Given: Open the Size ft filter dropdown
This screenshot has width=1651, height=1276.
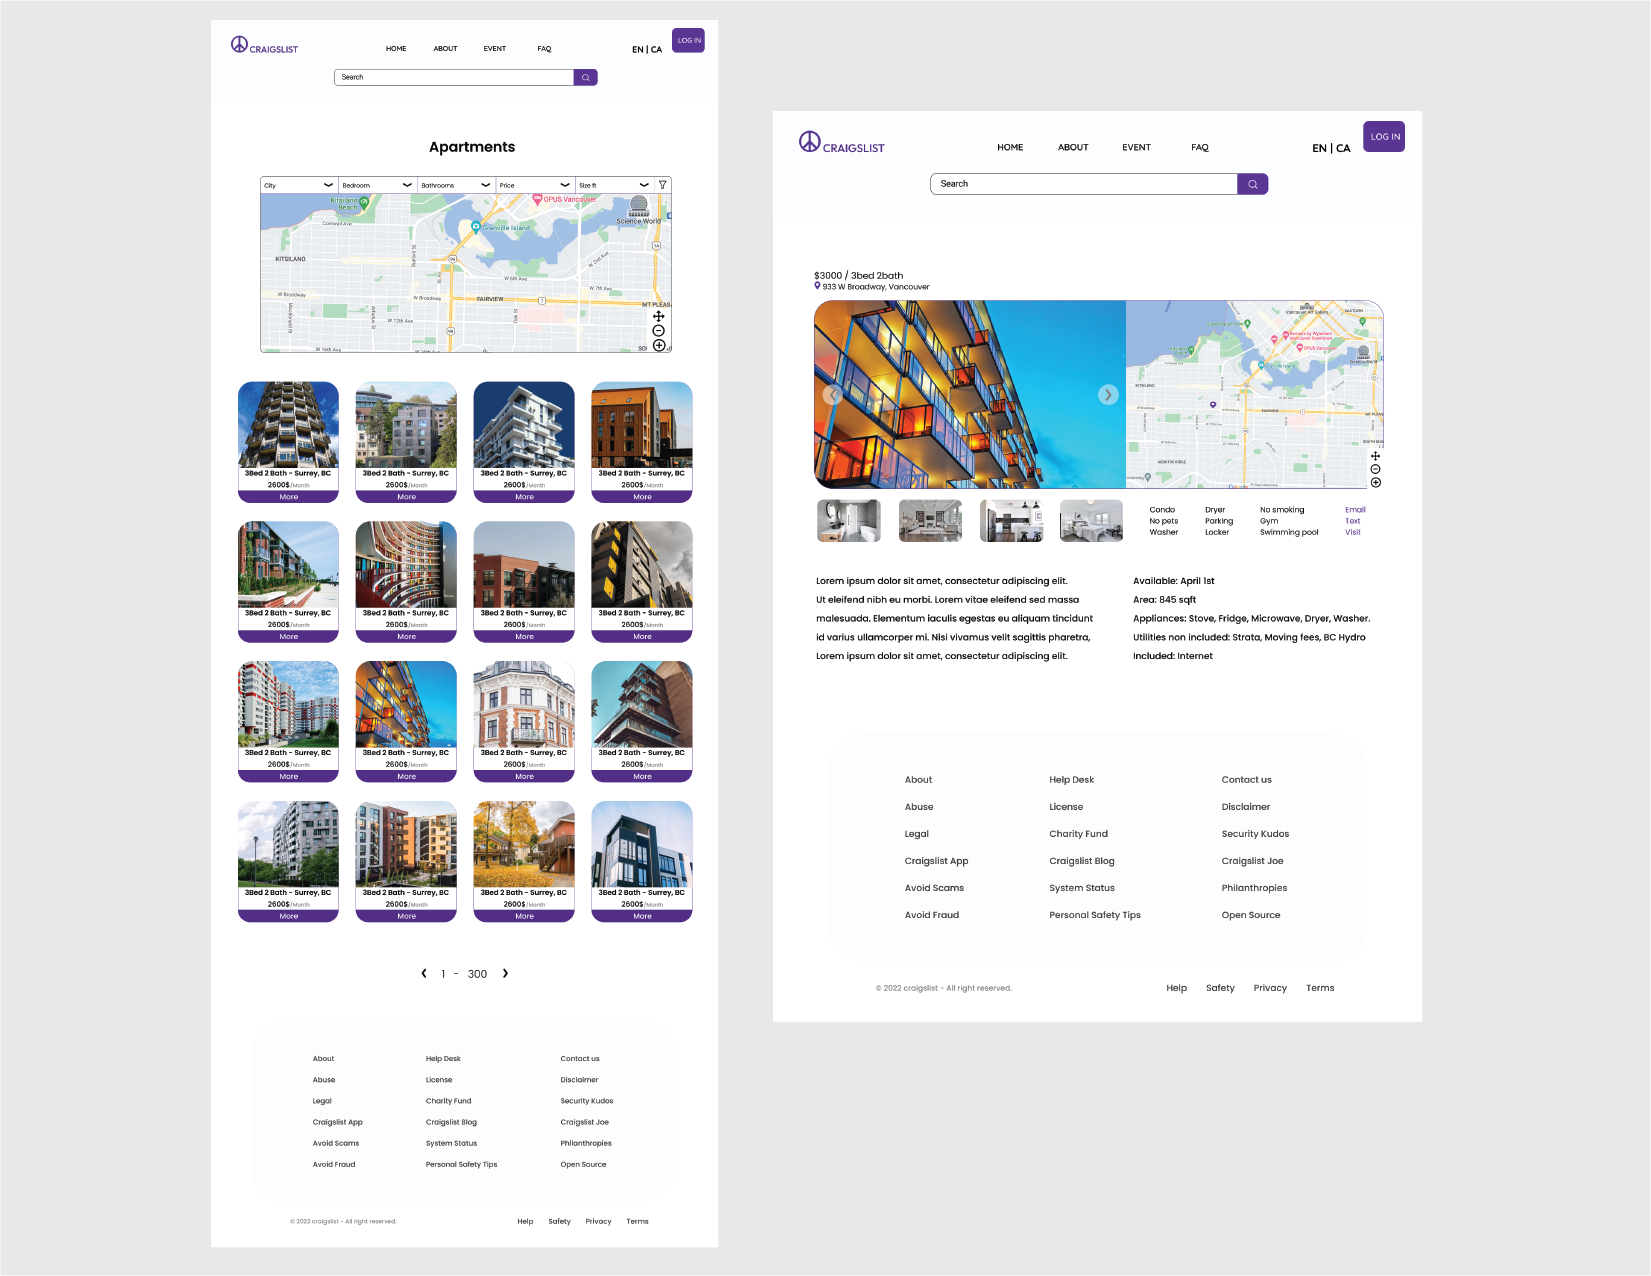Looking at the screenshot, I should point(614,185).
